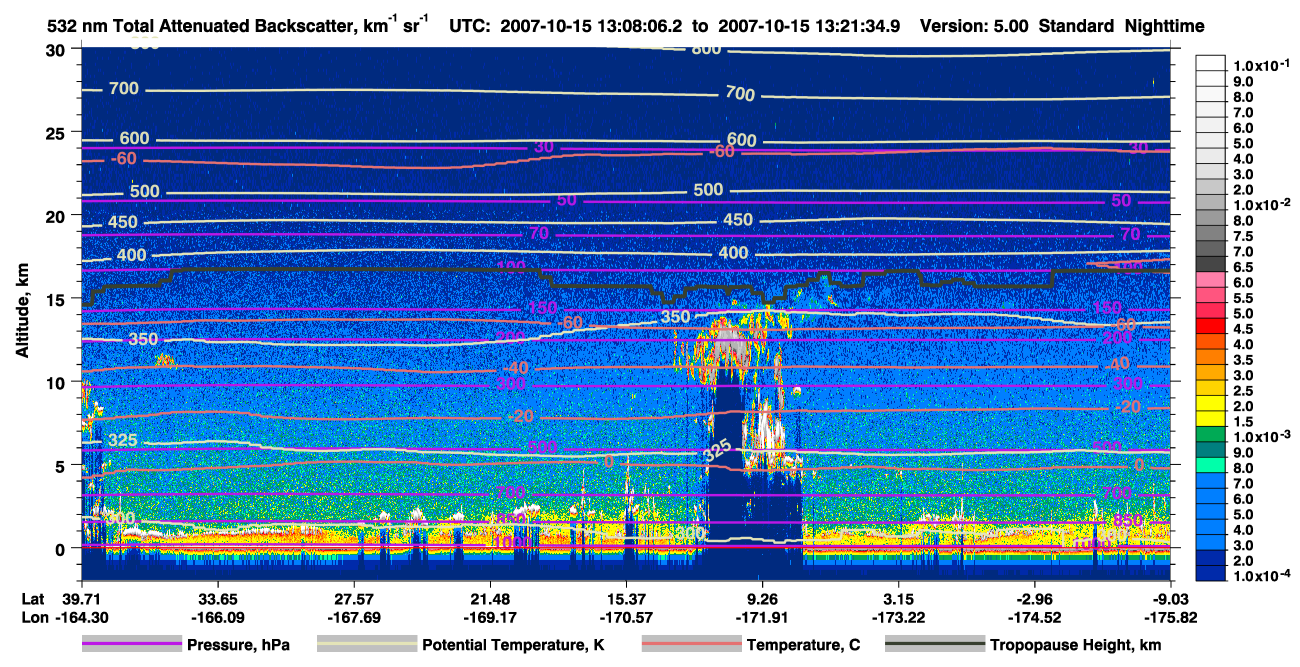Click the "Potential Temperature, K" legend label
Image resolution: width=1300 pixels, height=667 pixels.
pos(513,645)
